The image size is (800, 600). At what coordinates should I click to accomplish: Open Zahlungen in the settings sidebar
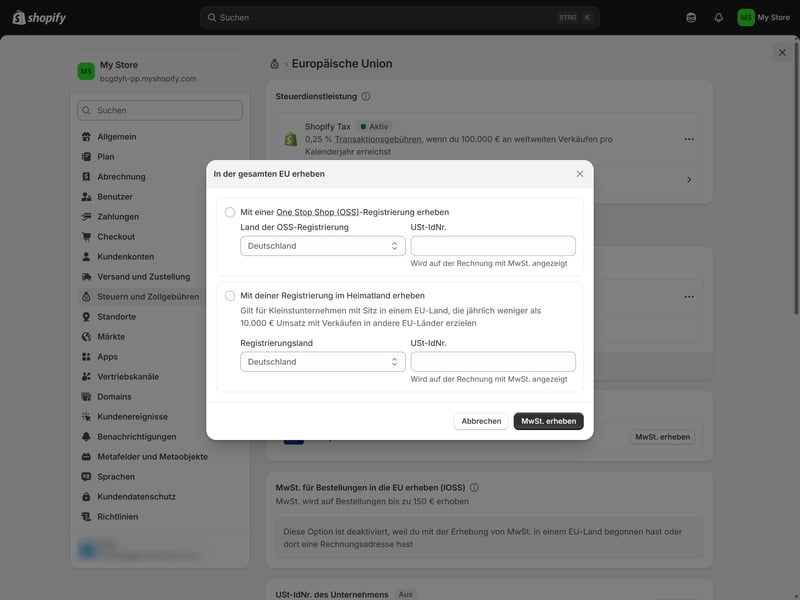coord(118,217)
